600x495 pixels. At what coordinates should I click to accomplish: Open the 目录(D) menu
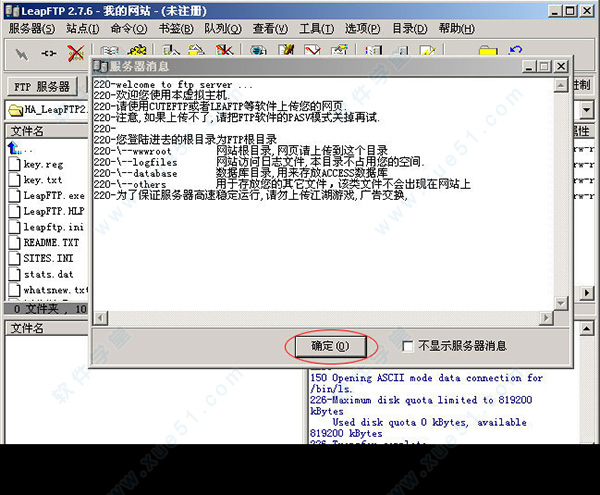[410, 29]
